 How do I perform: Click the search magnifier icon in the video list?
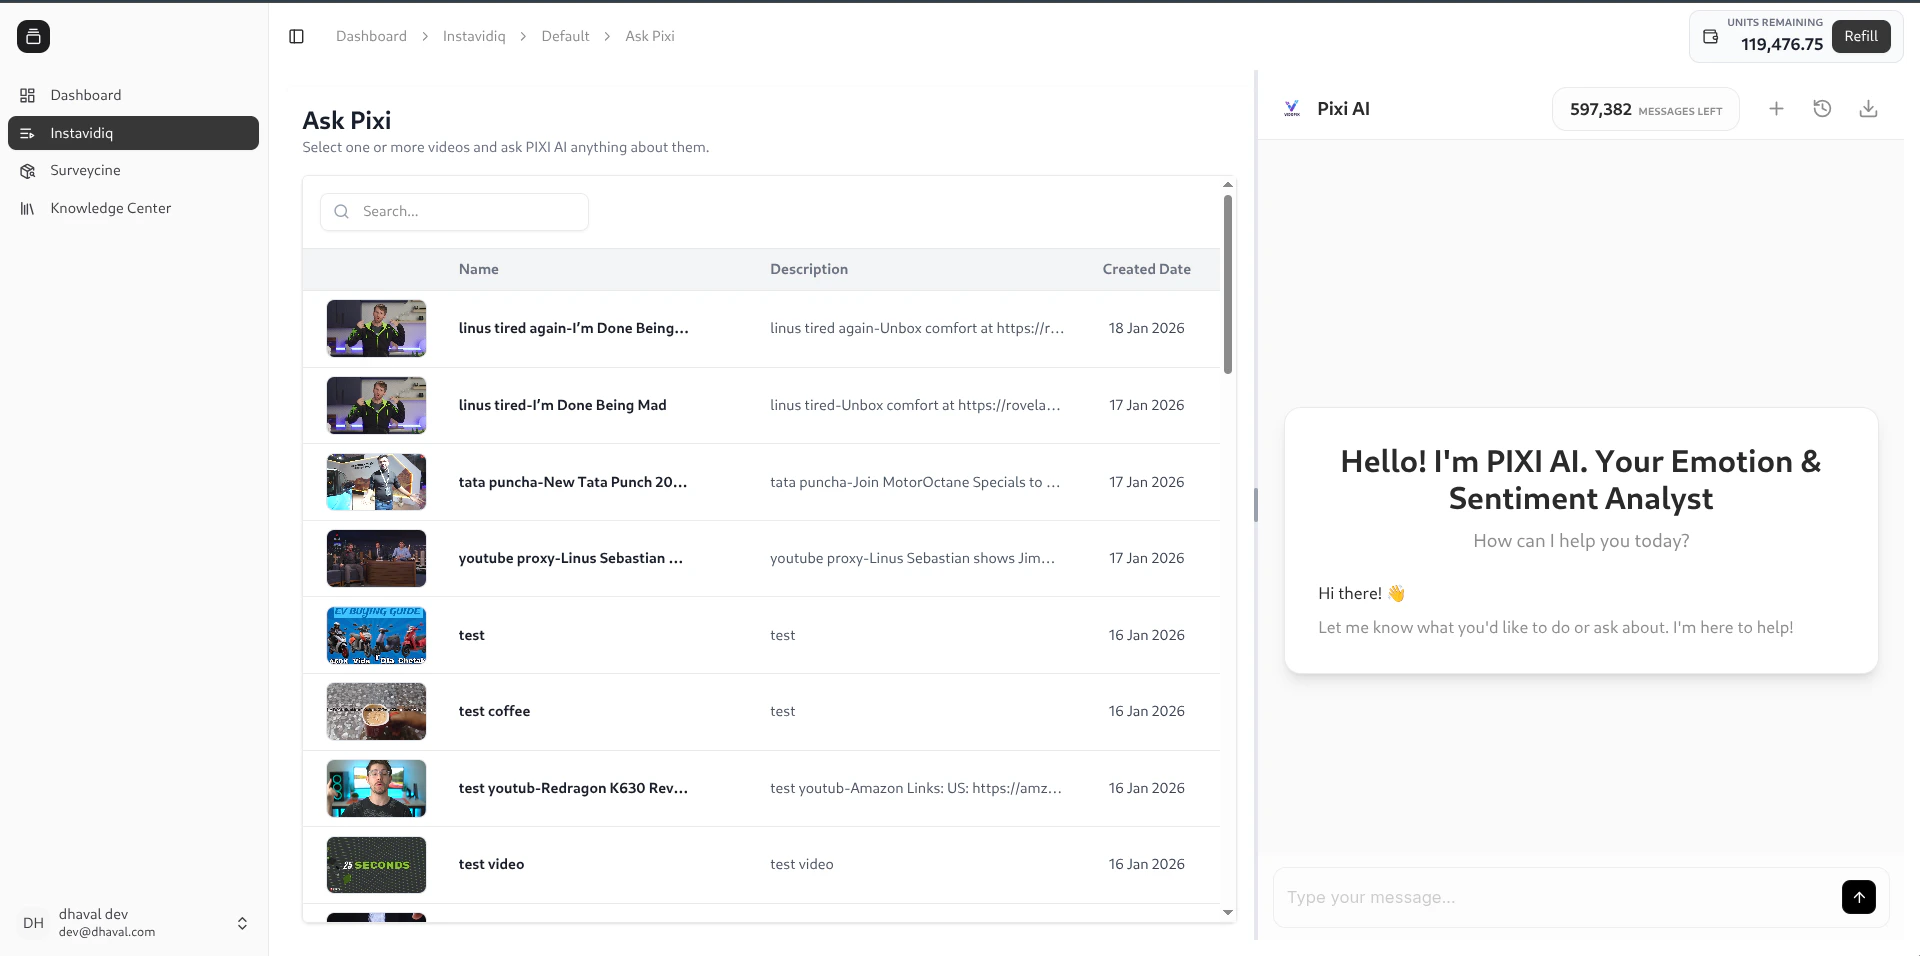pyautogui.click(x=341, y=211)
